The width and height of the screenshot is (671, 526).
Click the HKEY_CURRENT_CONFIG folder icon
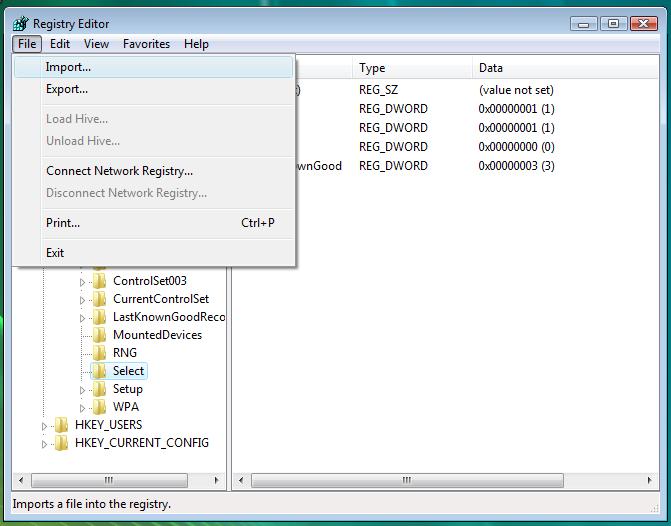62,443
